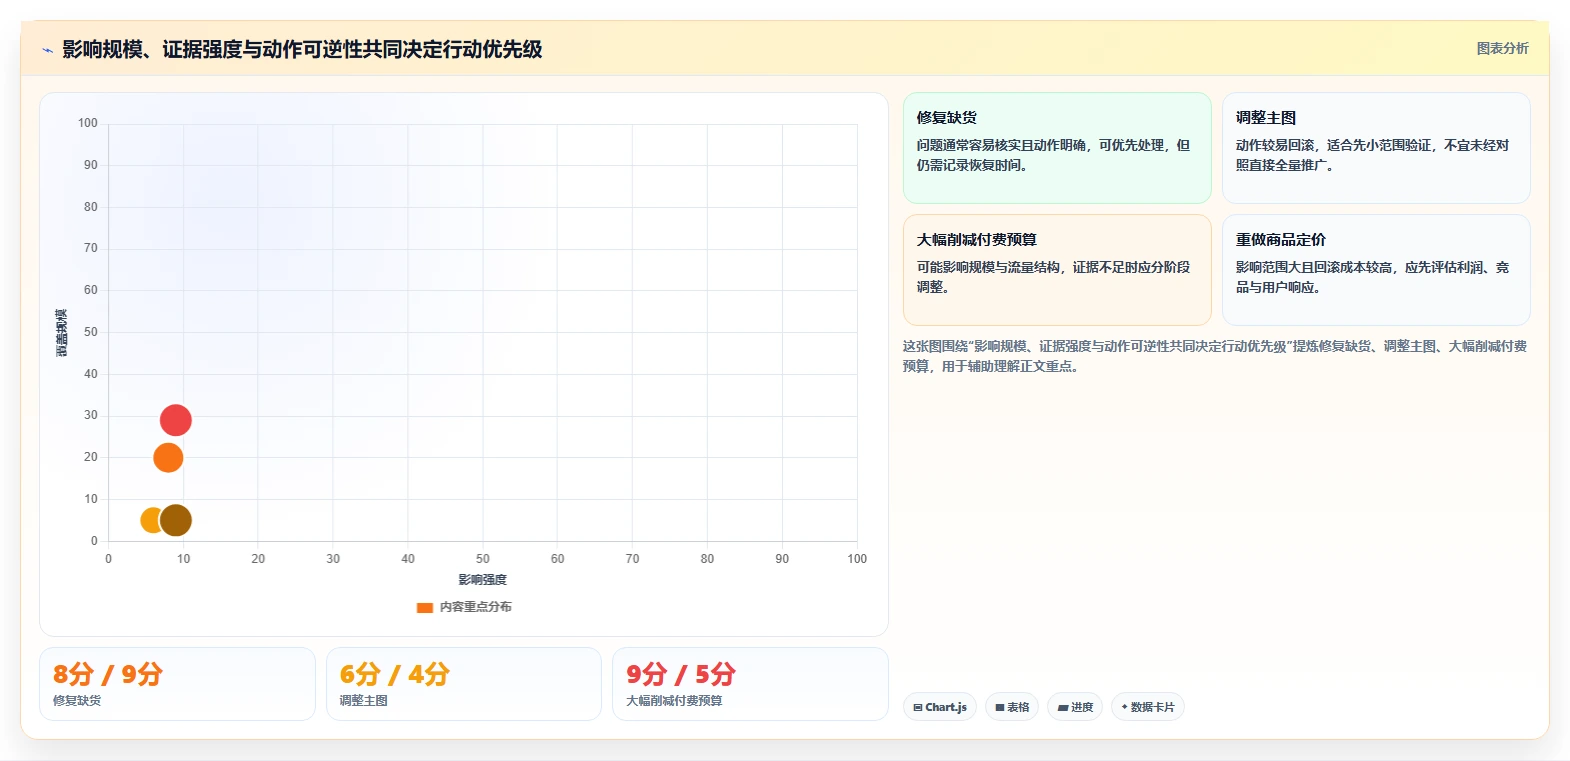Click the Chart.js tag
Image resolution: width=1570 pixels, height=761 pixels.
point(940,707)
